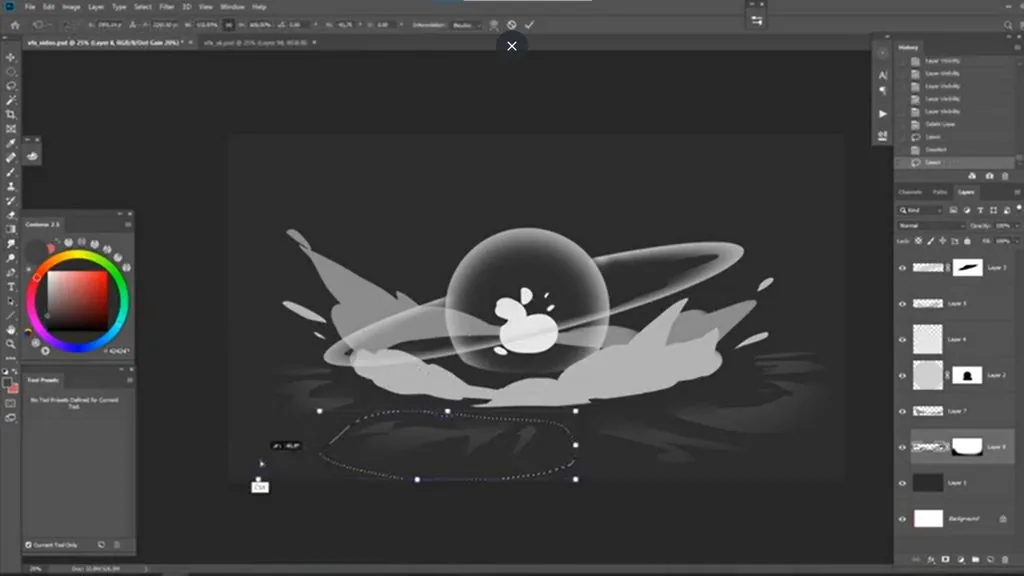Switch to the Channels tab
The image size is (1024, 576).
(x=910, y=192)
